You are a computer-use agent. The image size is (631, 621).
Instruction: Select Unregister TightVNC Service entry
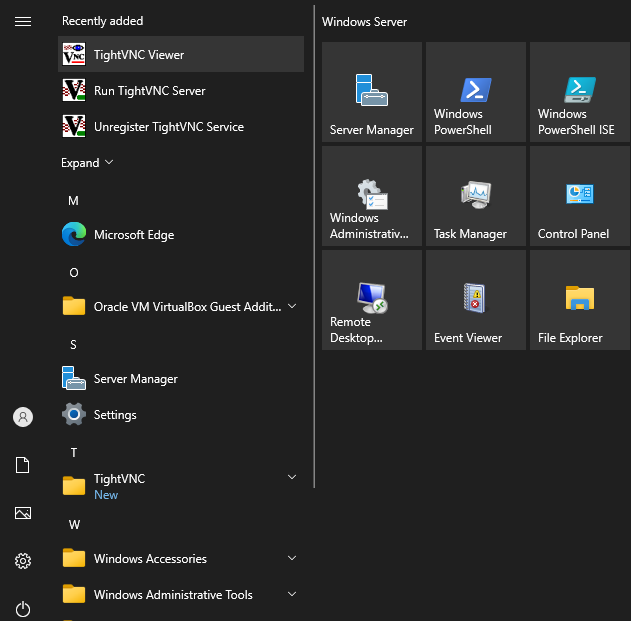[x=181, y=126]
